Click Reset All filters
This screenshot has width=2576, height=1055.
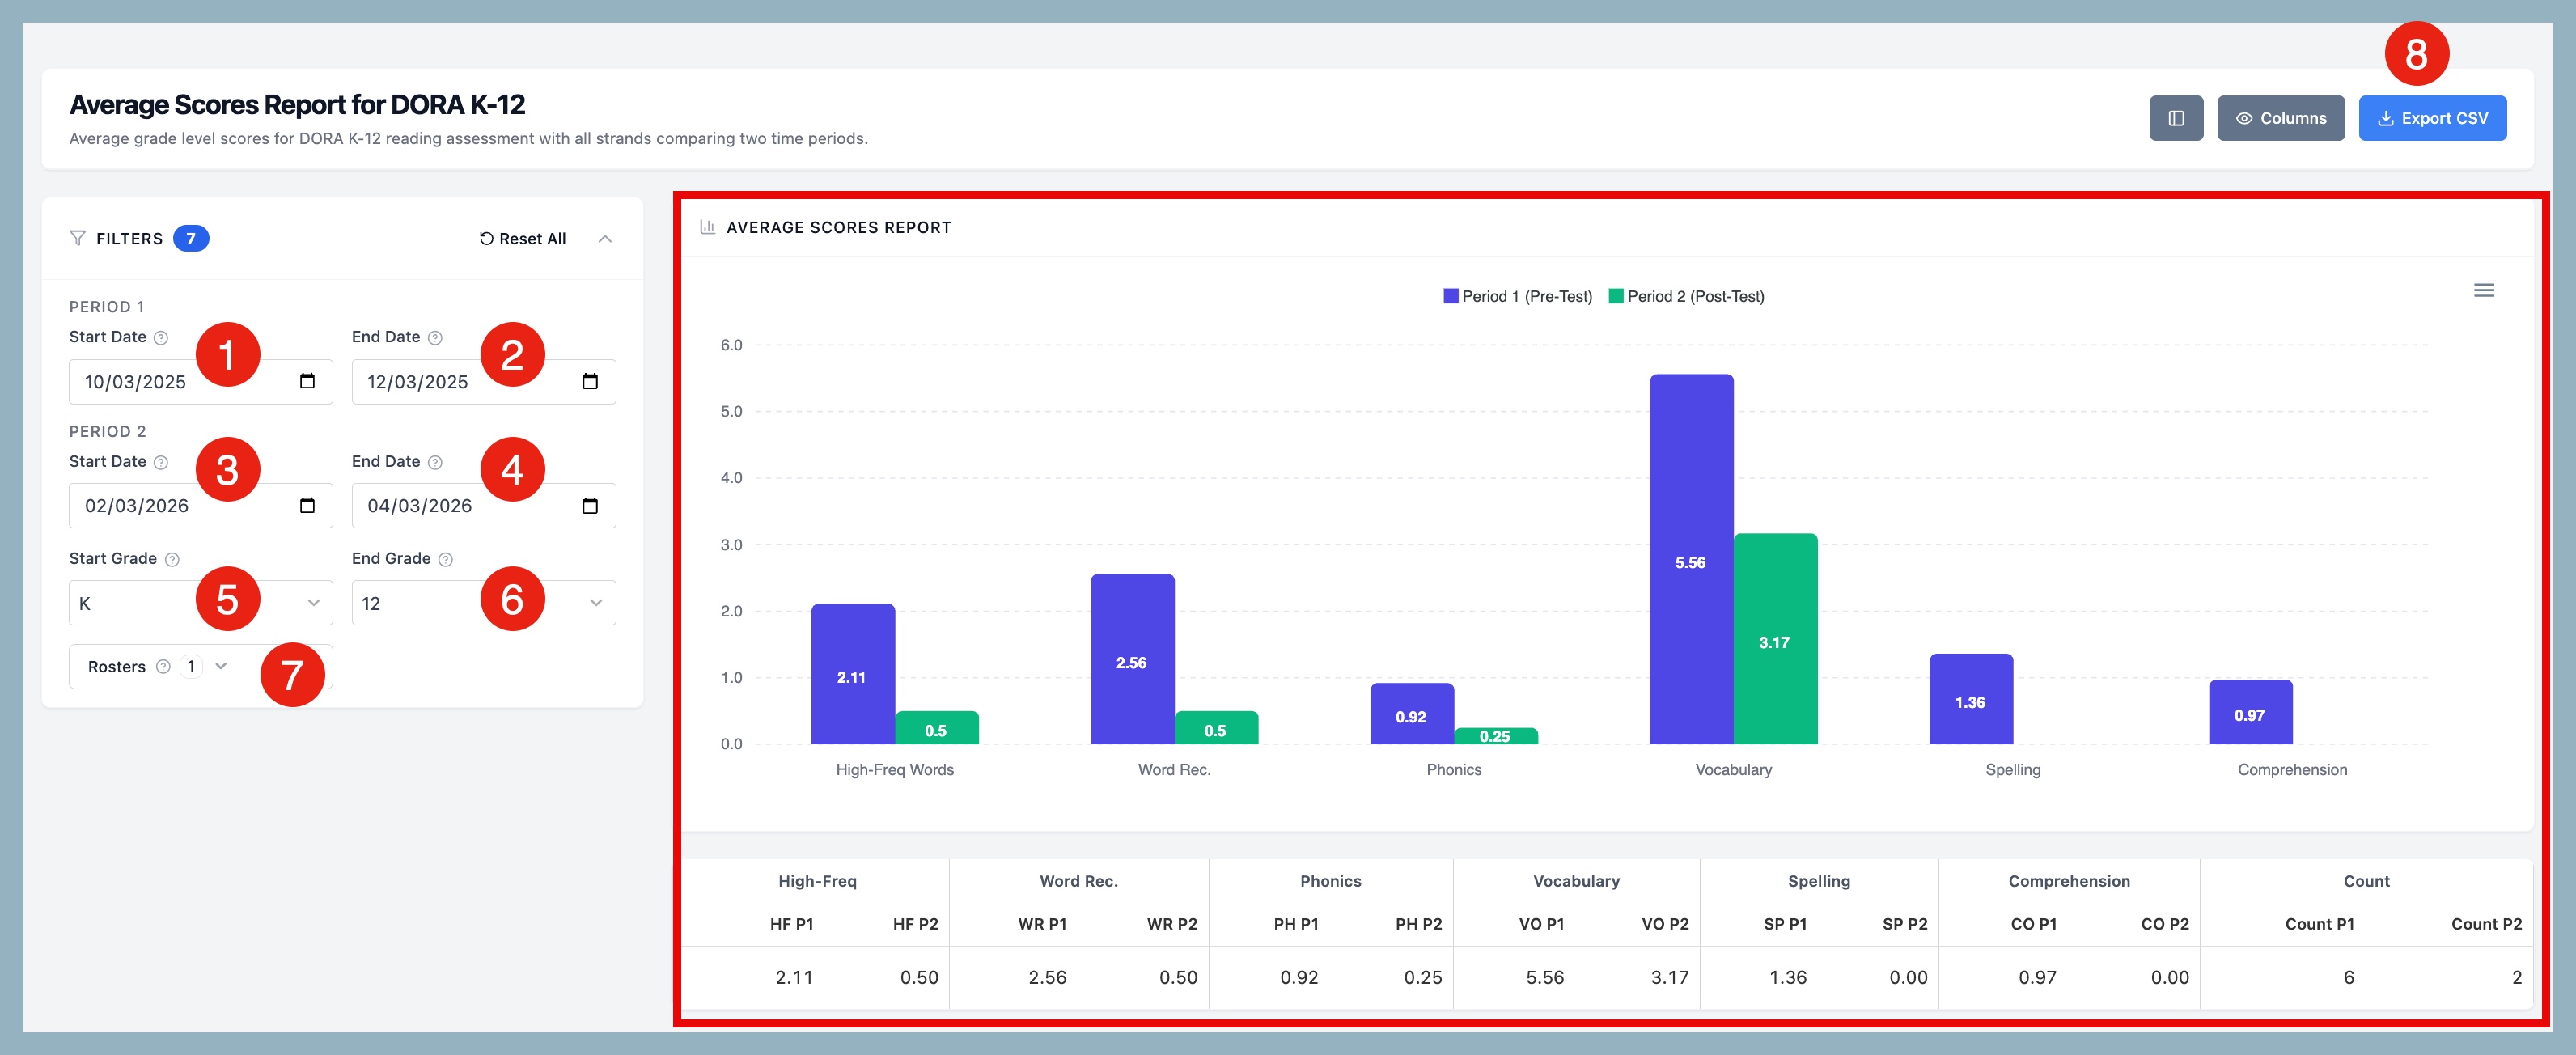(x=522, y=238)
